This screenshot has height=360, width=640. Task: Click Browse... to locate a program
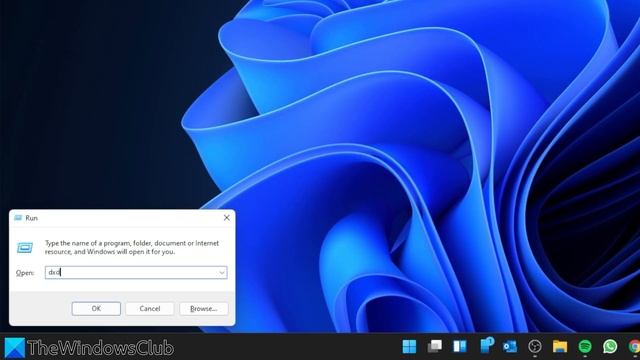[204, 309]
